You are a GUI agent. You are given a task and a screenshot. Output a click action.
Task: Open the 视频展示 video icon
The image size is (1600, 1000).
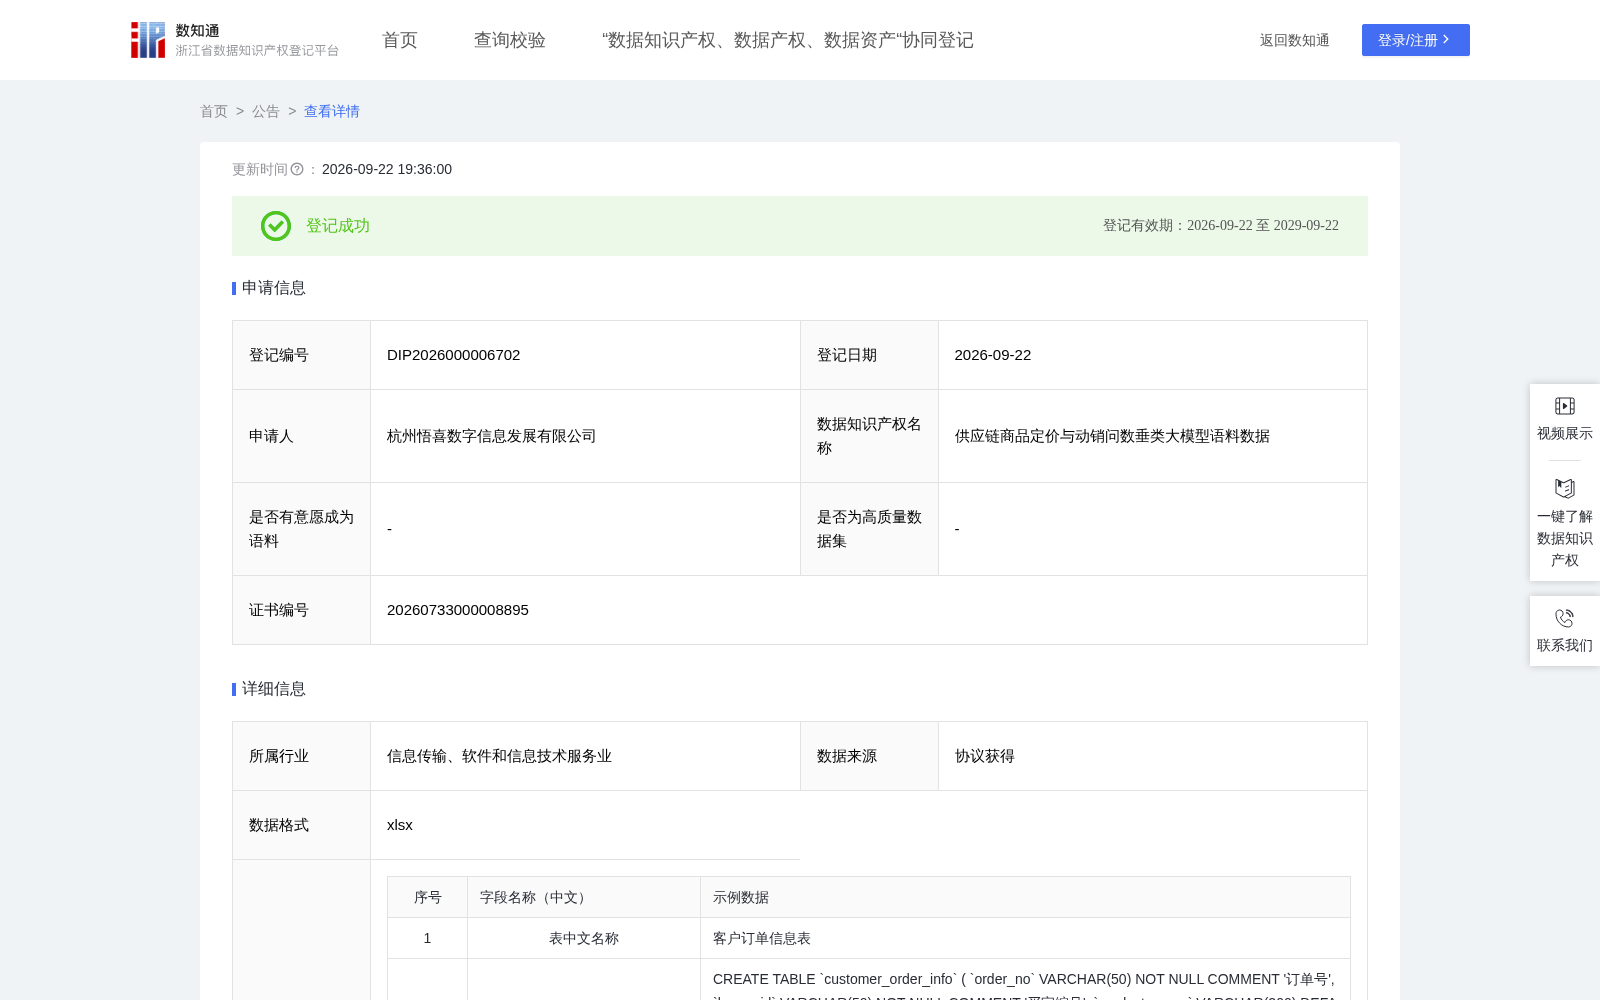pyautogui.click(x=1565, y=406)
